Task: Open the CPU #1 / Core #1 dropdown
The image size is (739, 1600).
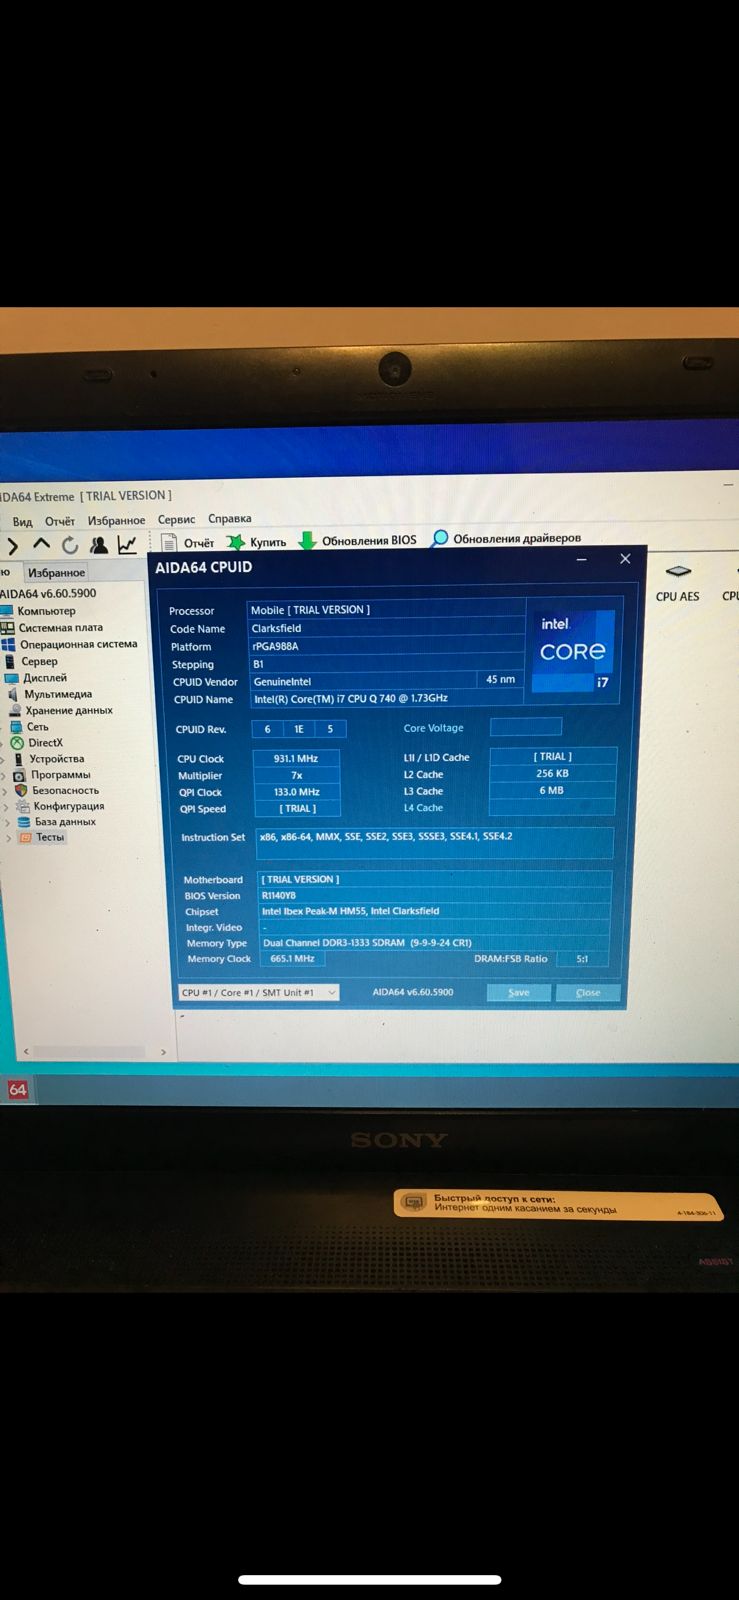Action: (259, 993)
